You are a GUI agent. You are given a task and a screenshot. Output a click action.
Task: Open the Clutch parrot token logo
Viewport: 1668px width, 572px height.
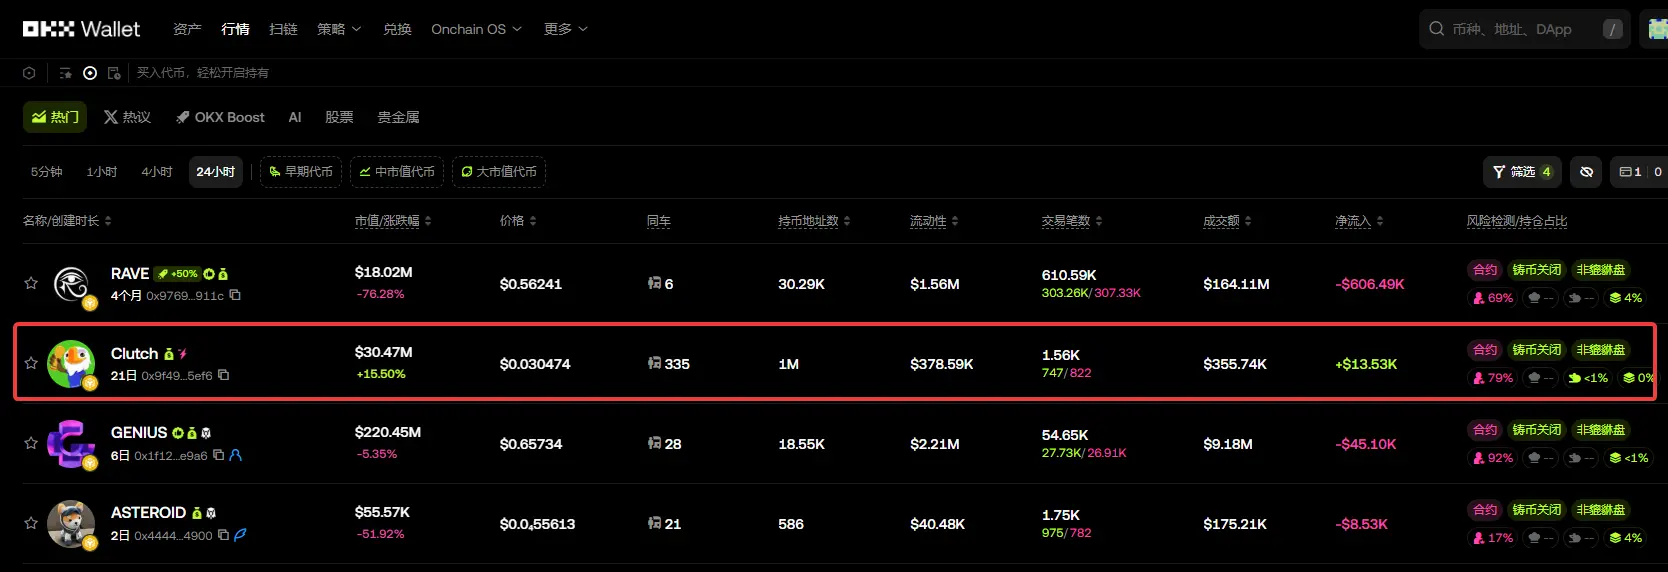(x=71, y=364)
